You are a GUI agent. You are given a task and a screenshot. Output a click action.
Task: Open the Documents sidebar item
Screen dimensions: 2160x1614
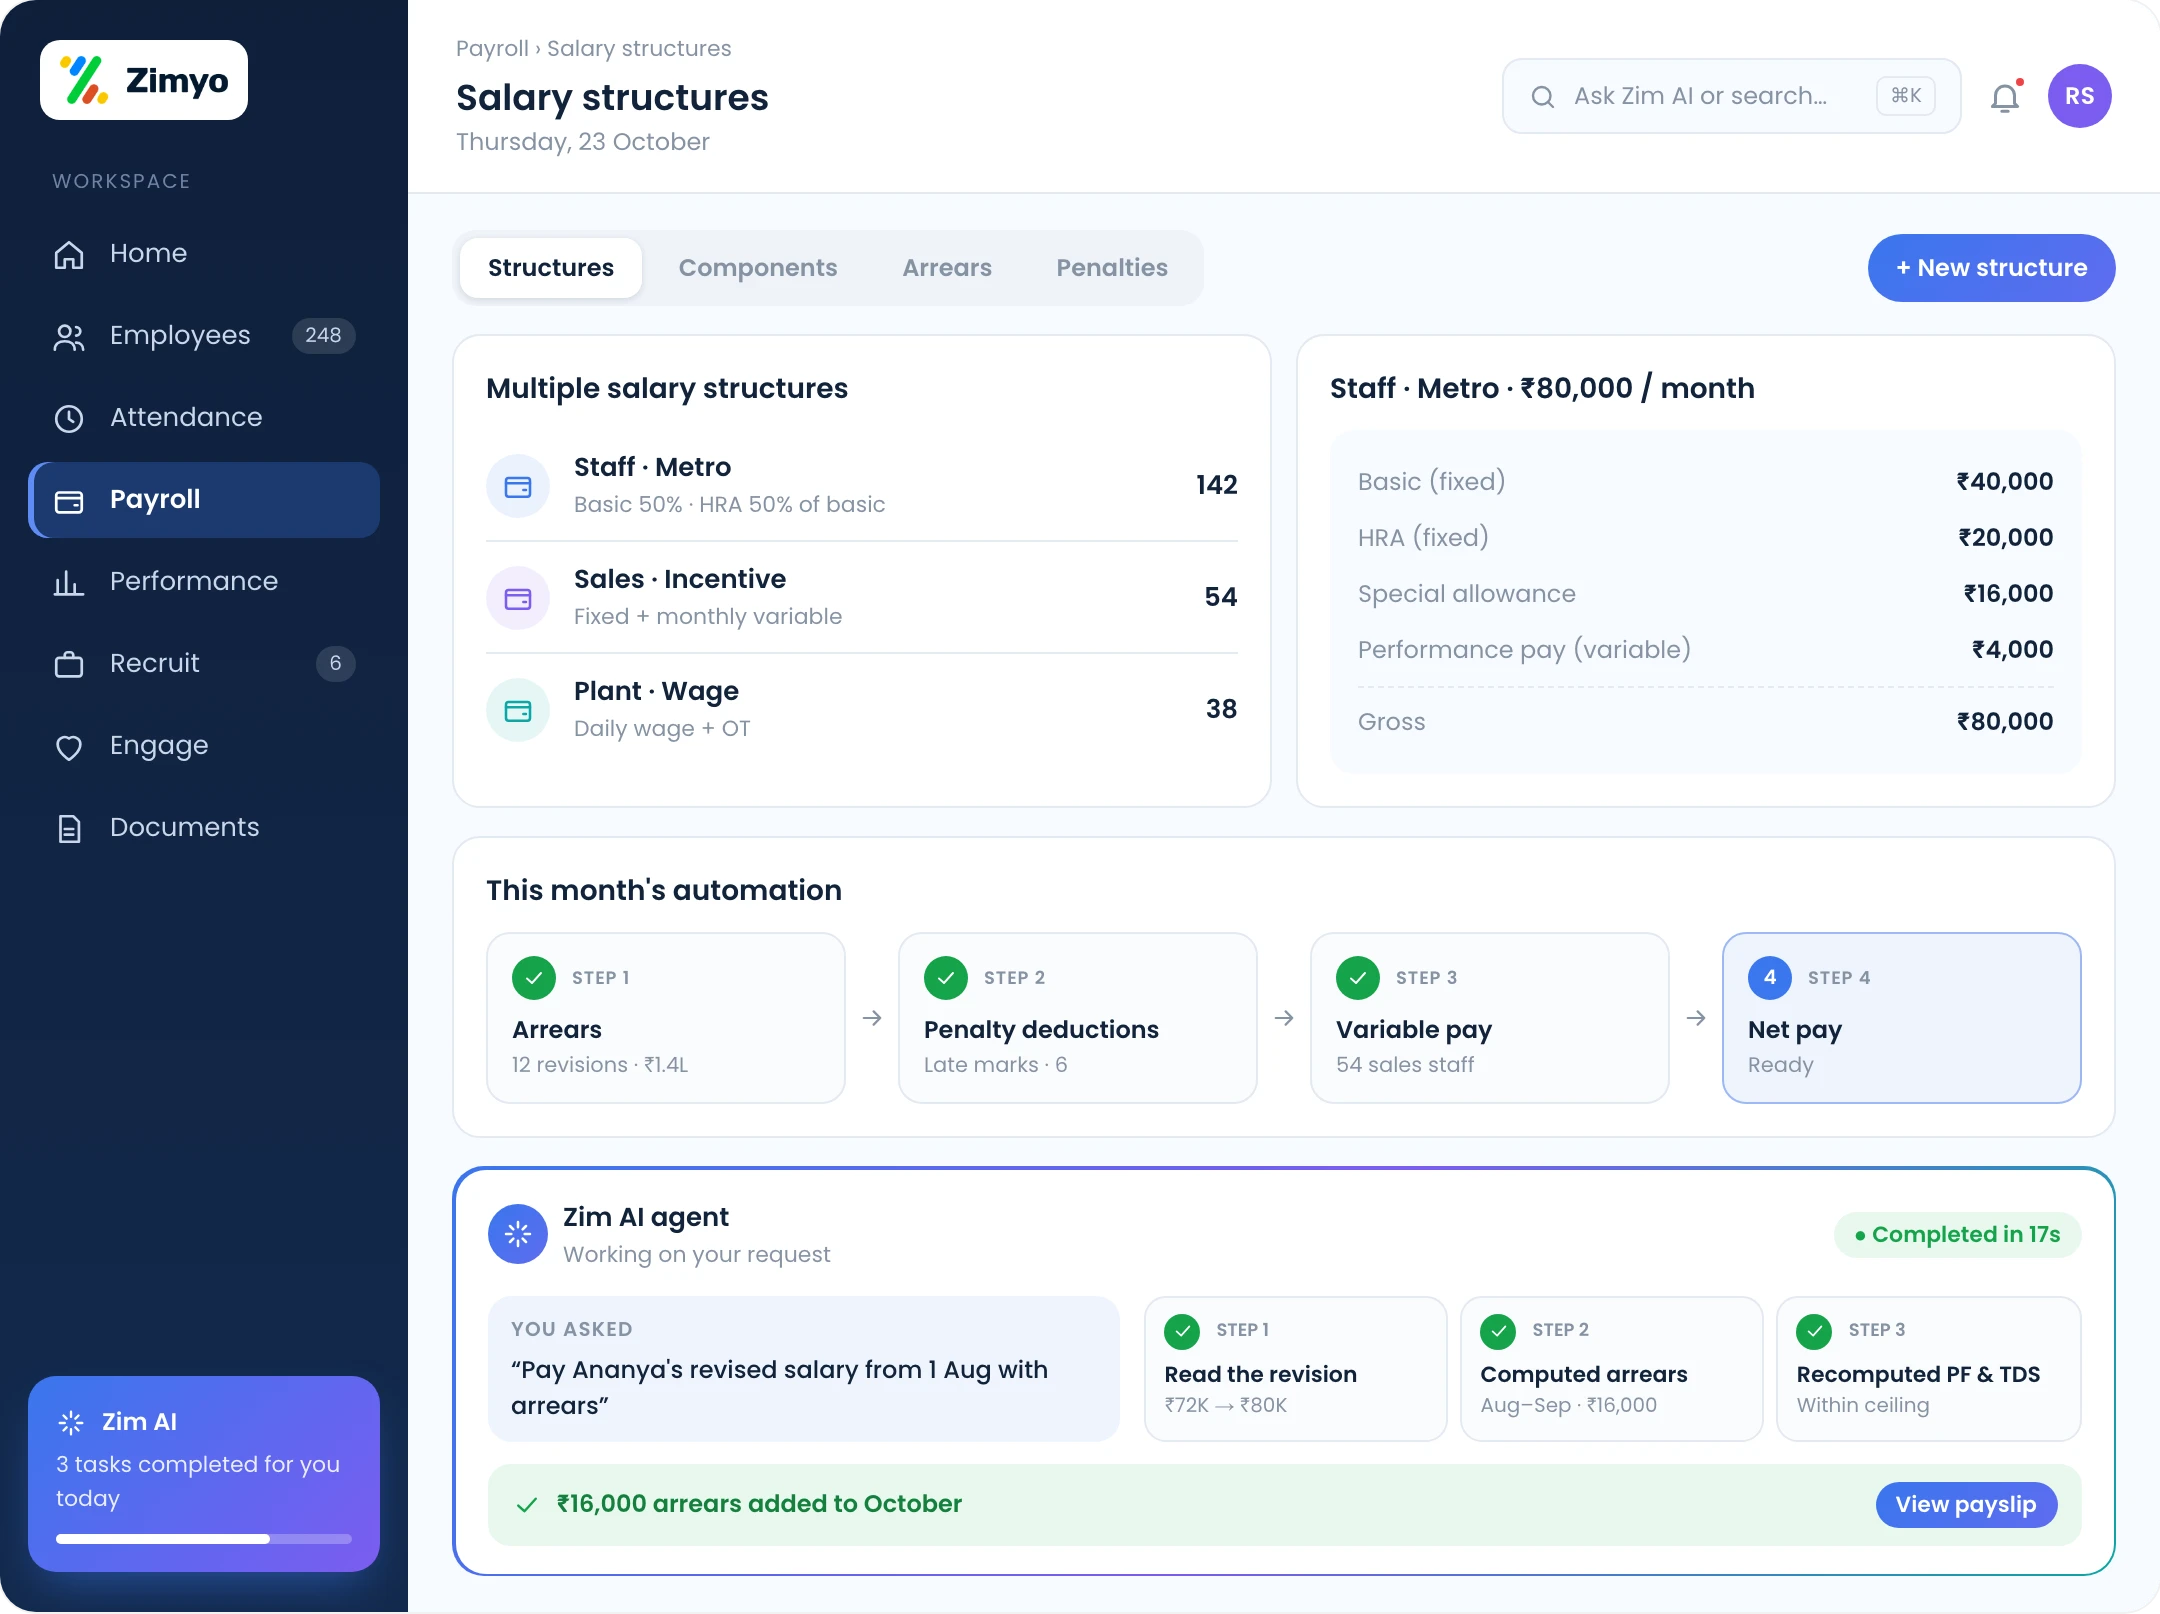tap(204, 827)
